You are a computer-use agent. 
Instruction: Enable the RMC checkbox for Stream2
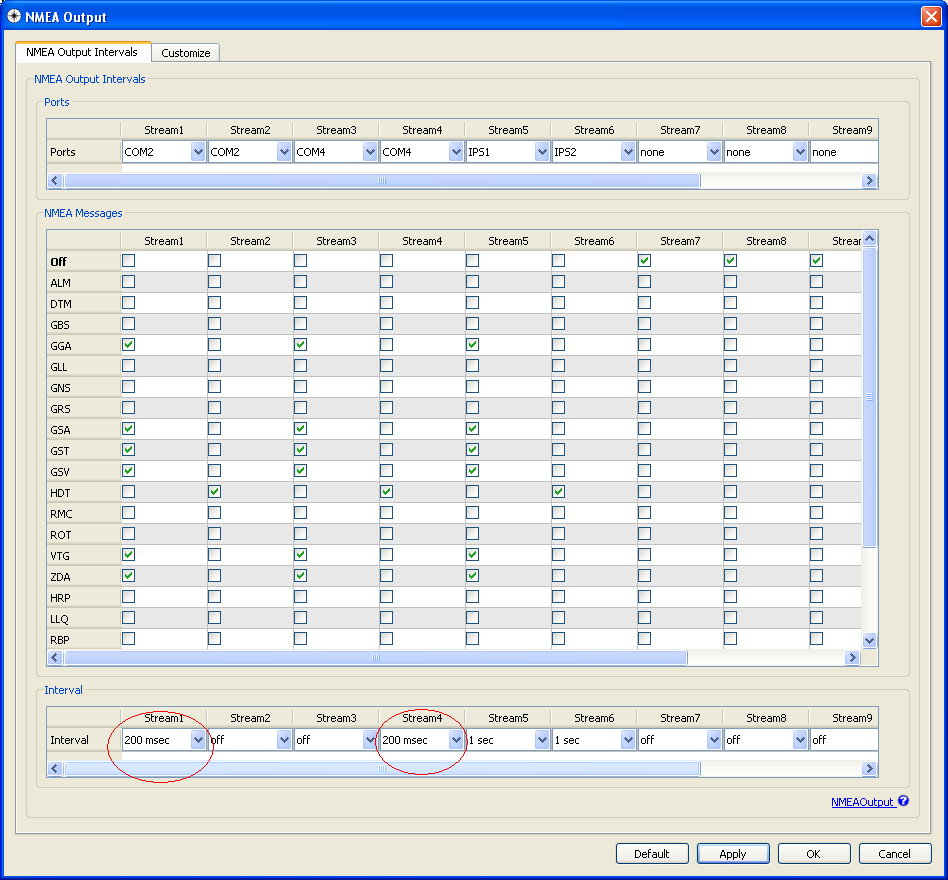[214, 512]
